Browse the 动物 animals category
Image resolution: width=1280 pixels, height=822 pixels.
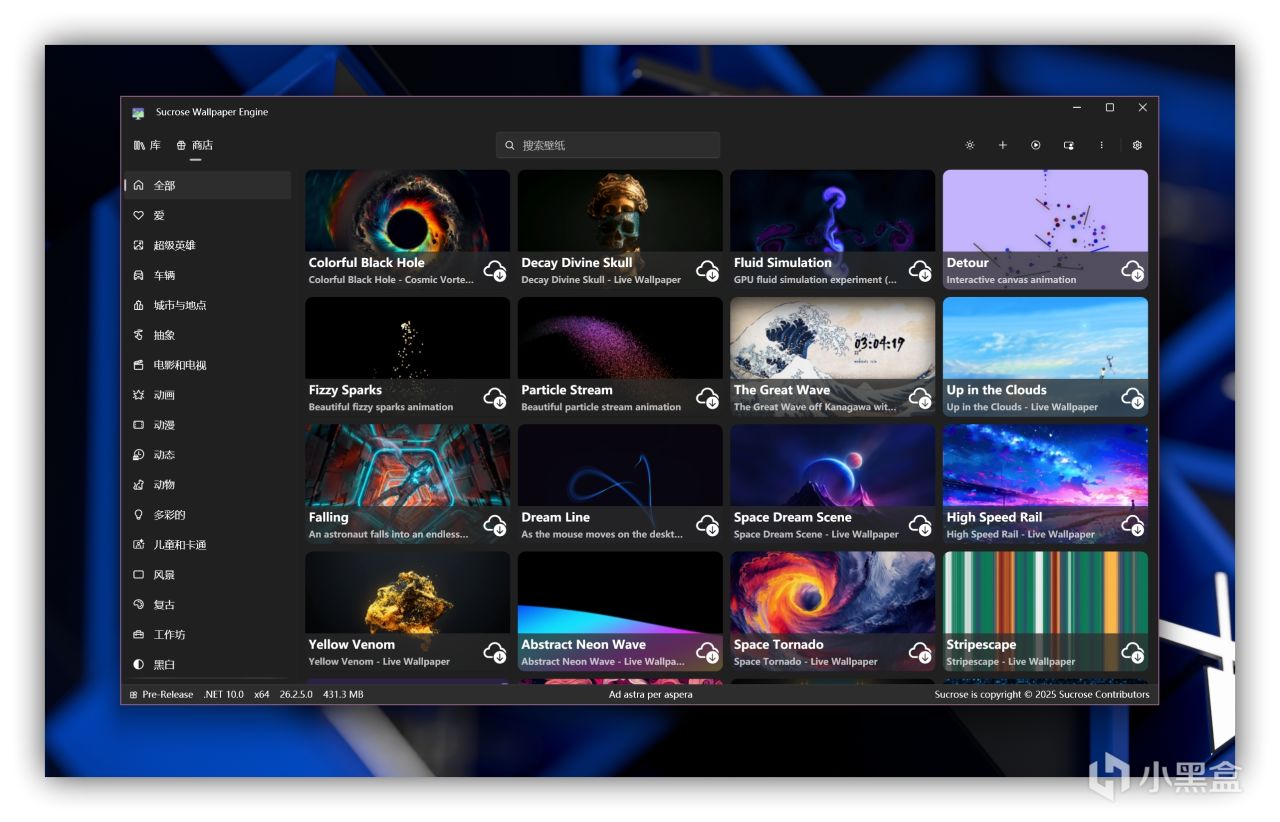coord(208,485)
